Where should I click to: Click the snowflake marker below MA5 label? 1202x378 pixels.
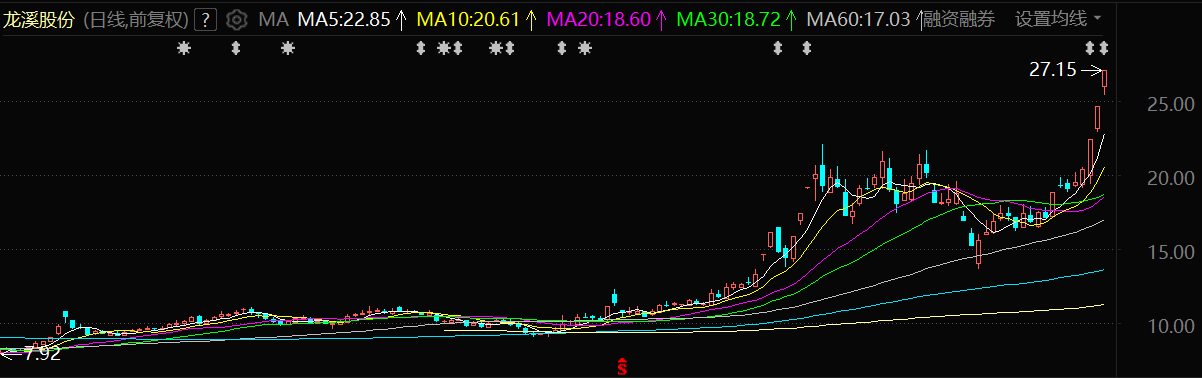pos(287,48)
